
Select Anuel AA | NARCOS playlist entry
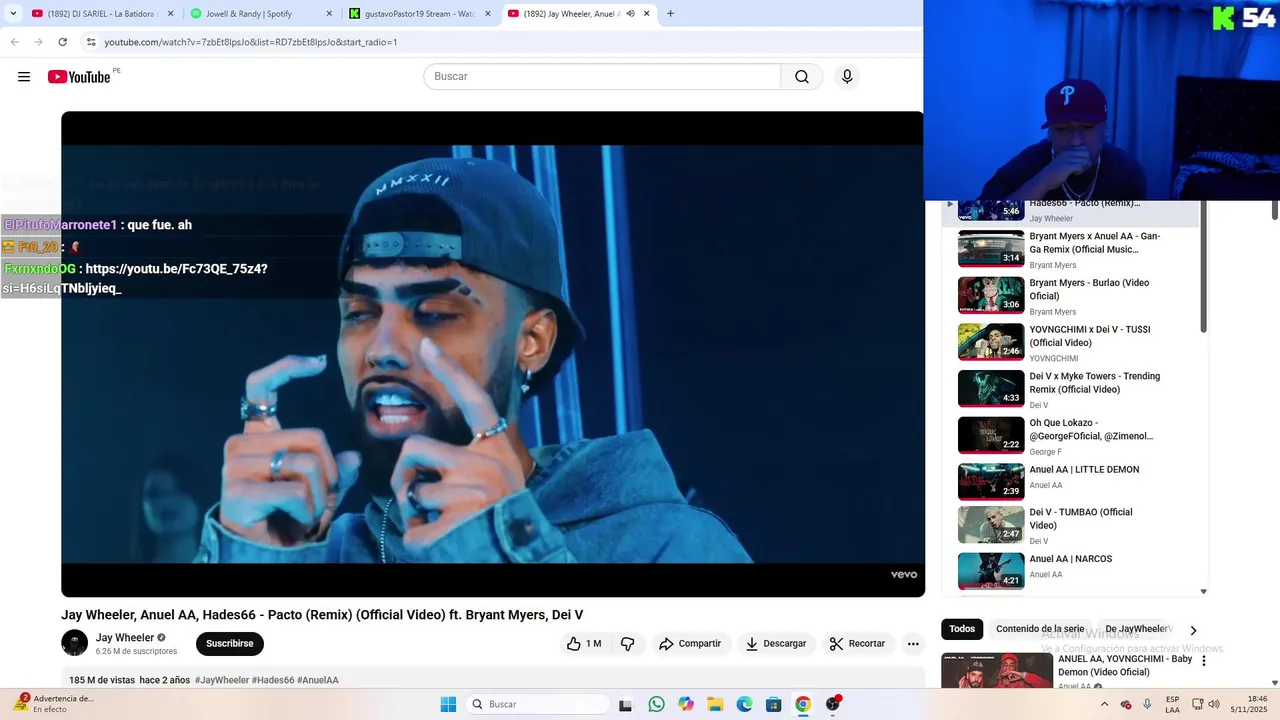coord(1070,572)
